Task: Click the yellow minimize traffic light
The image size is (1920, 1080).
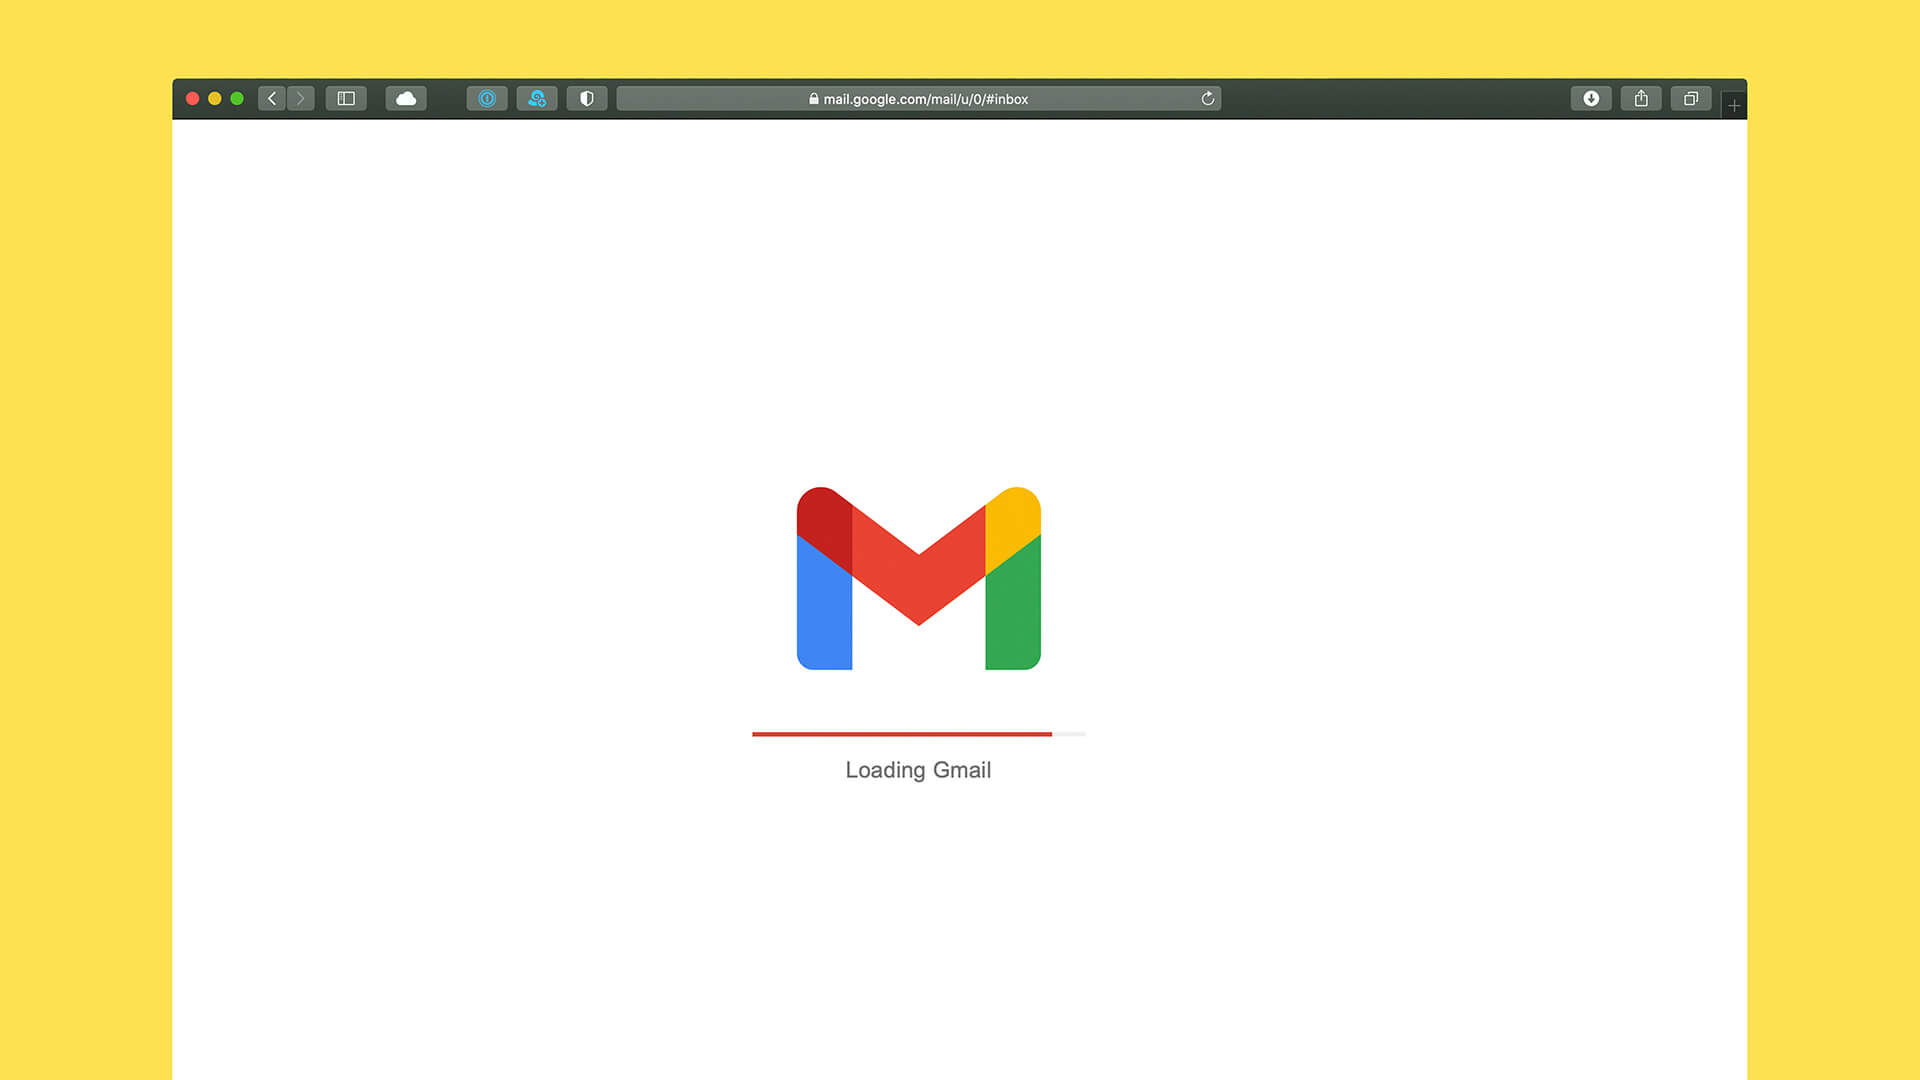Action: pos(214,98)
